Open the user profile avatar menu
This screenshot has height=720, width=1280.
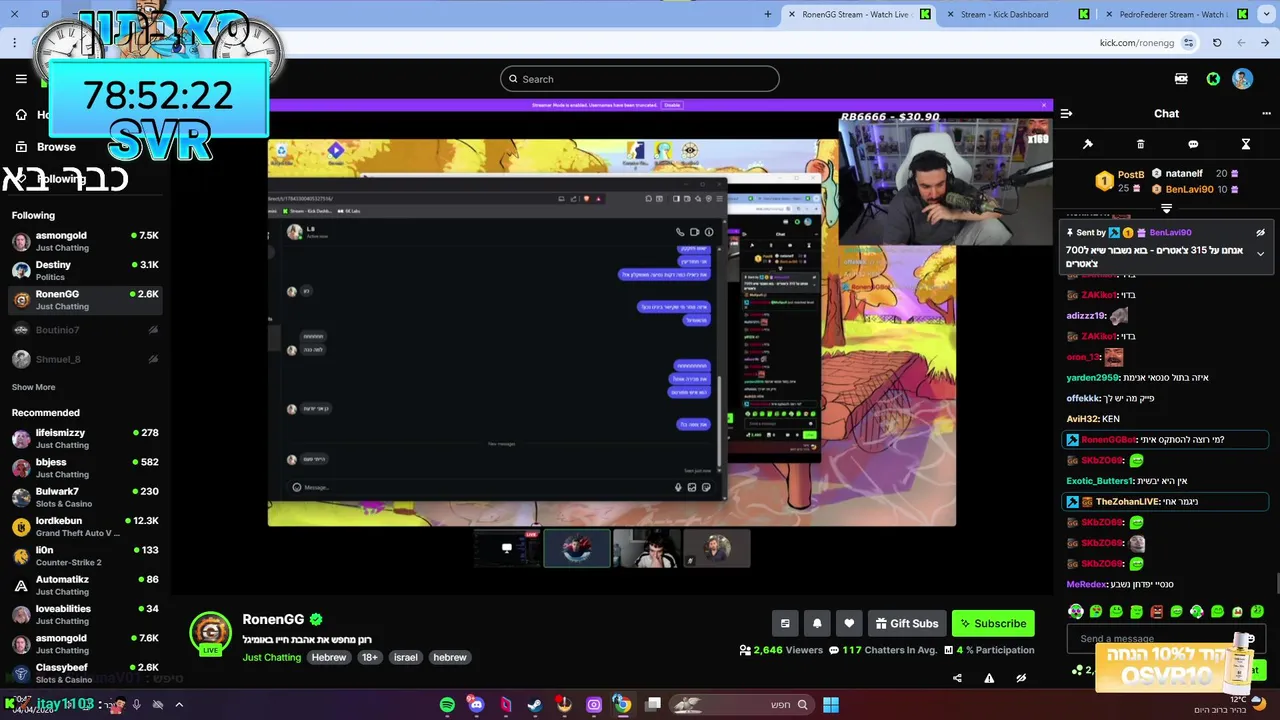pyautogui.click(x=1242, y=79)
